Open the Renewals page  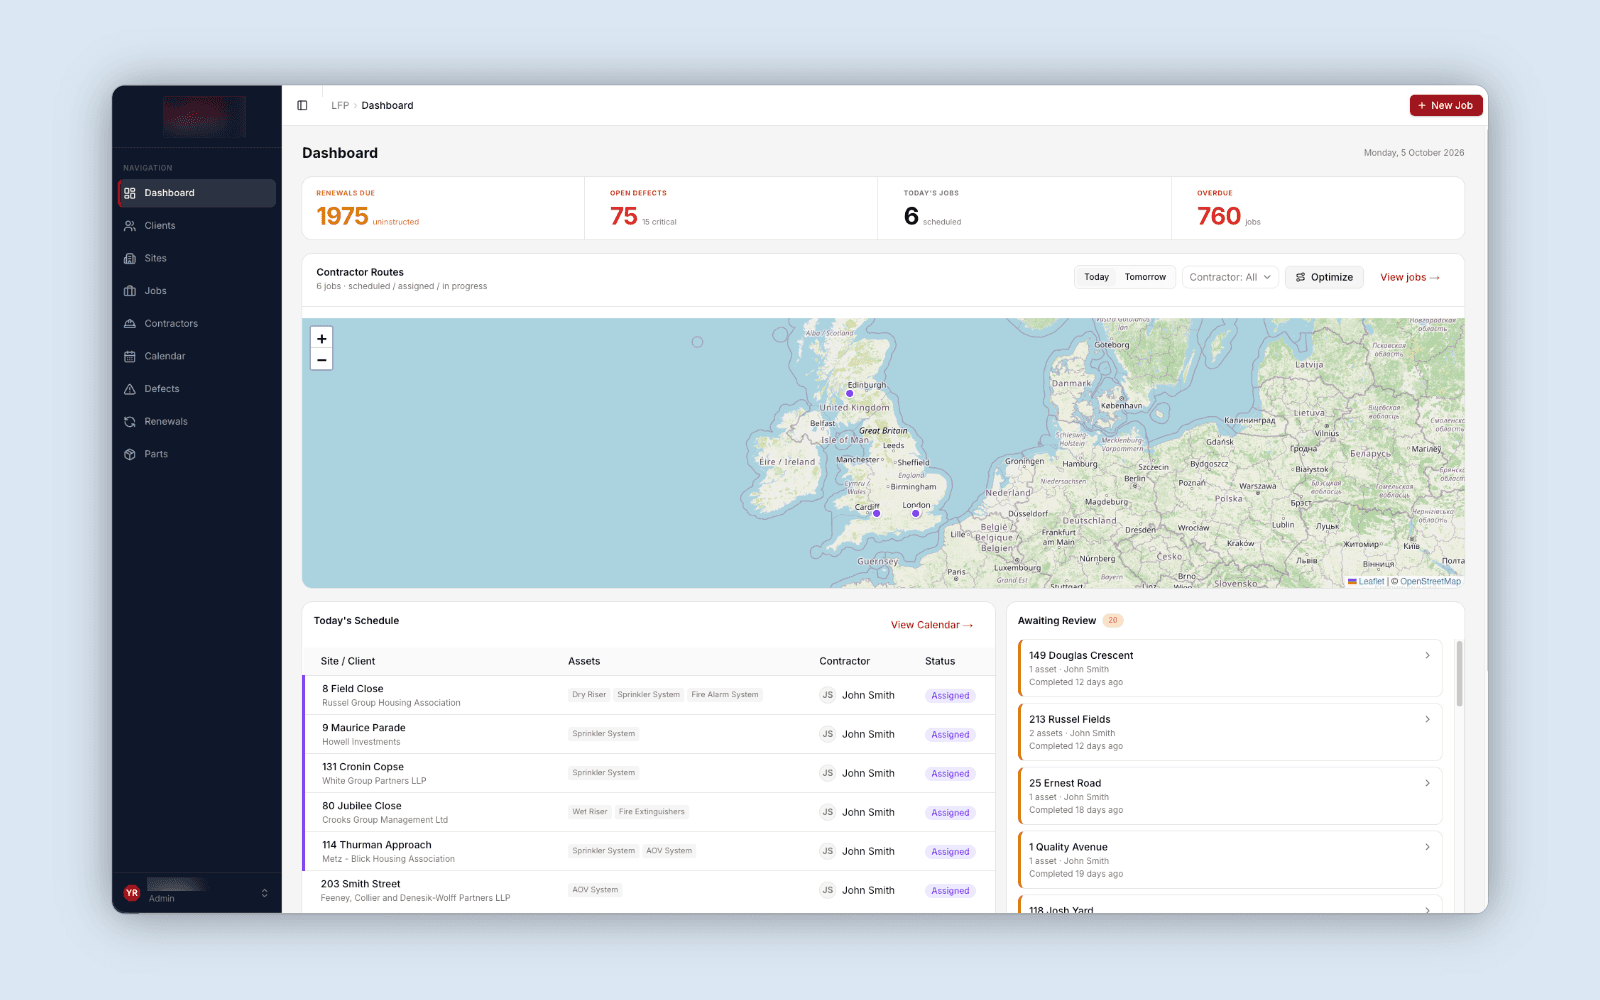[x=197, y=422]
